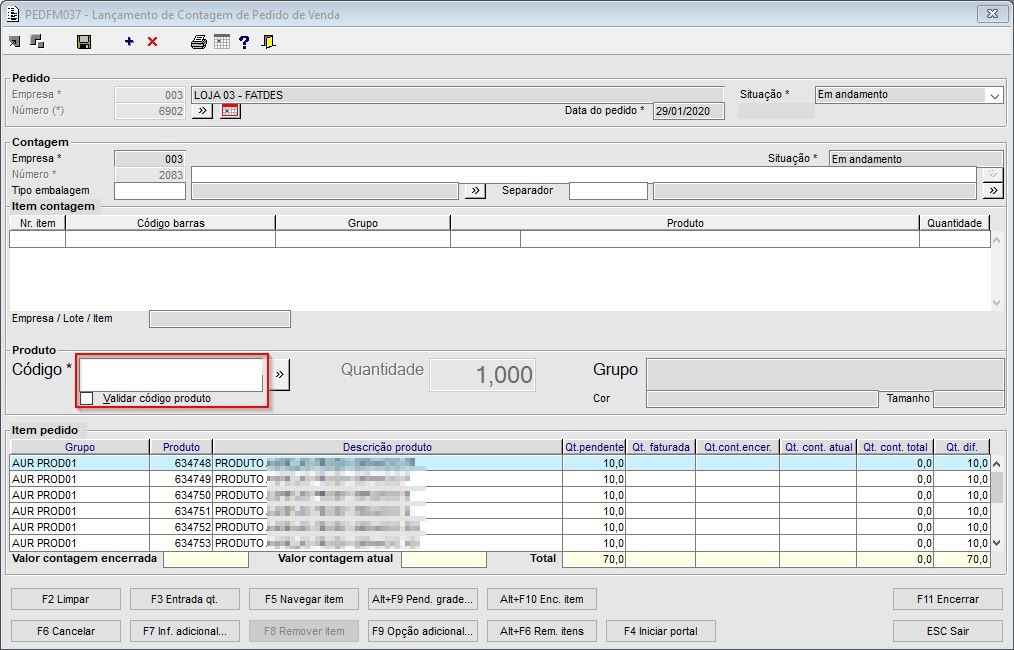The image size is (1014, 650).
Task: Click Código barras column header
Action: click(171, 223)
